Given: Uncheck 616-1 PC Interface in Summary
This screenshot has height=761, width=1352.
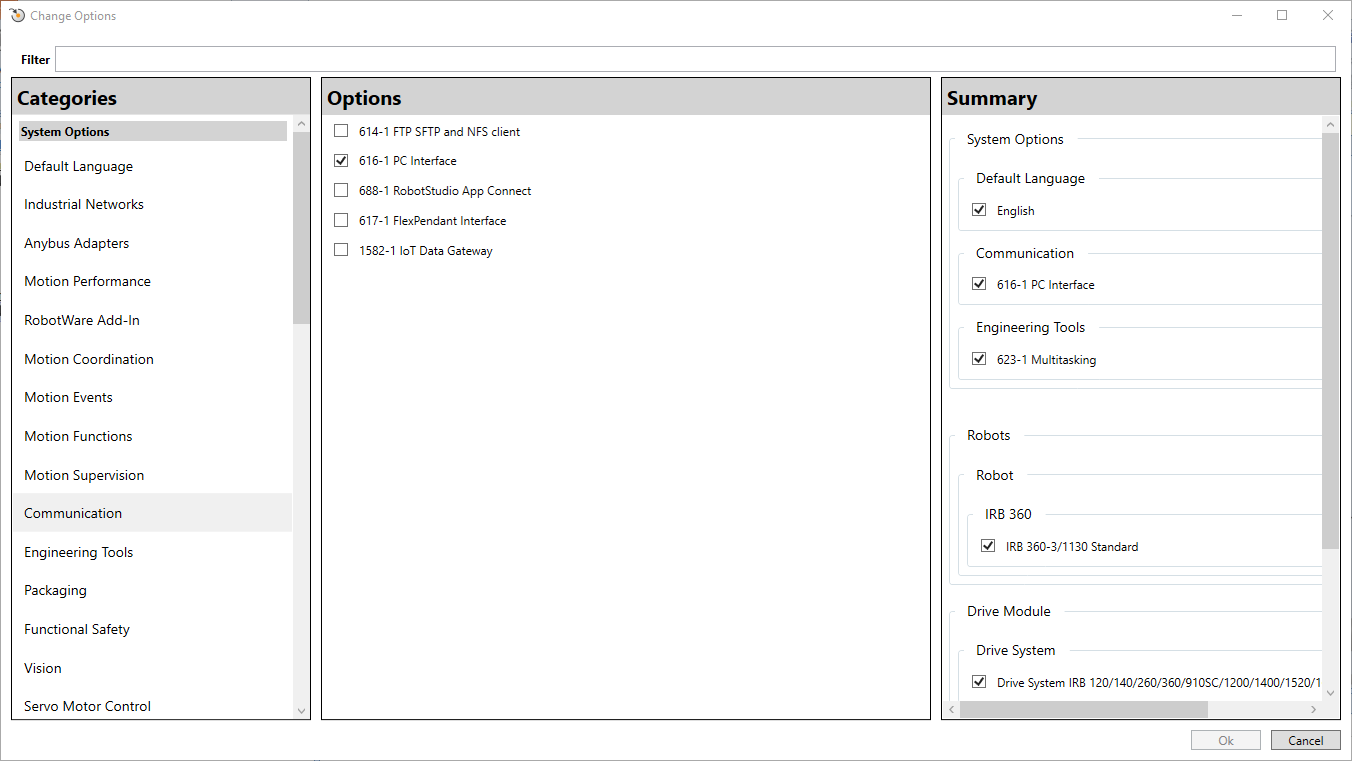Looking at the screenshot, I should click(979, 284).
